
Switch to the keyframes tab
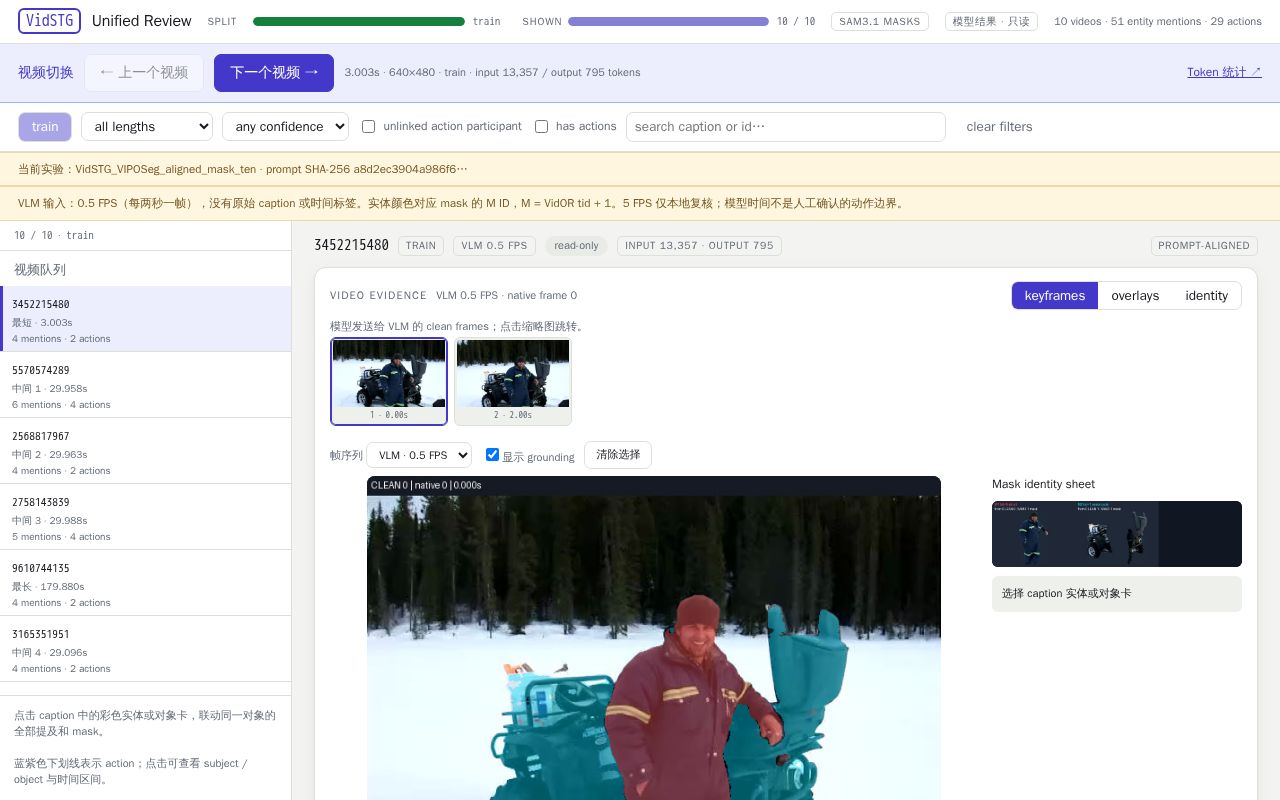[1055, 296]
